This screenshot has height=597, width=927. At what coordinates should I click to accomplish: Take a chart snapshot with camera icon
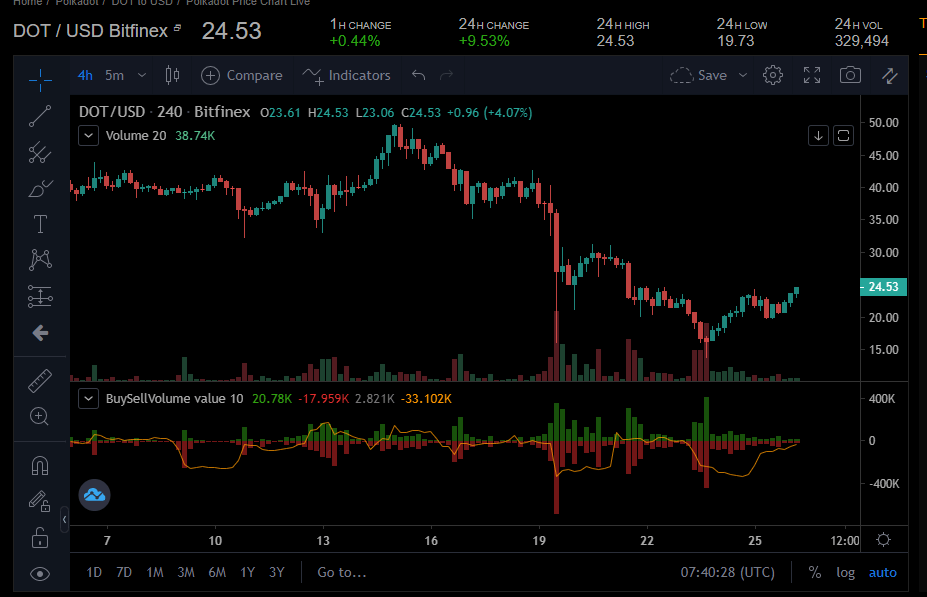click(850, 75)
